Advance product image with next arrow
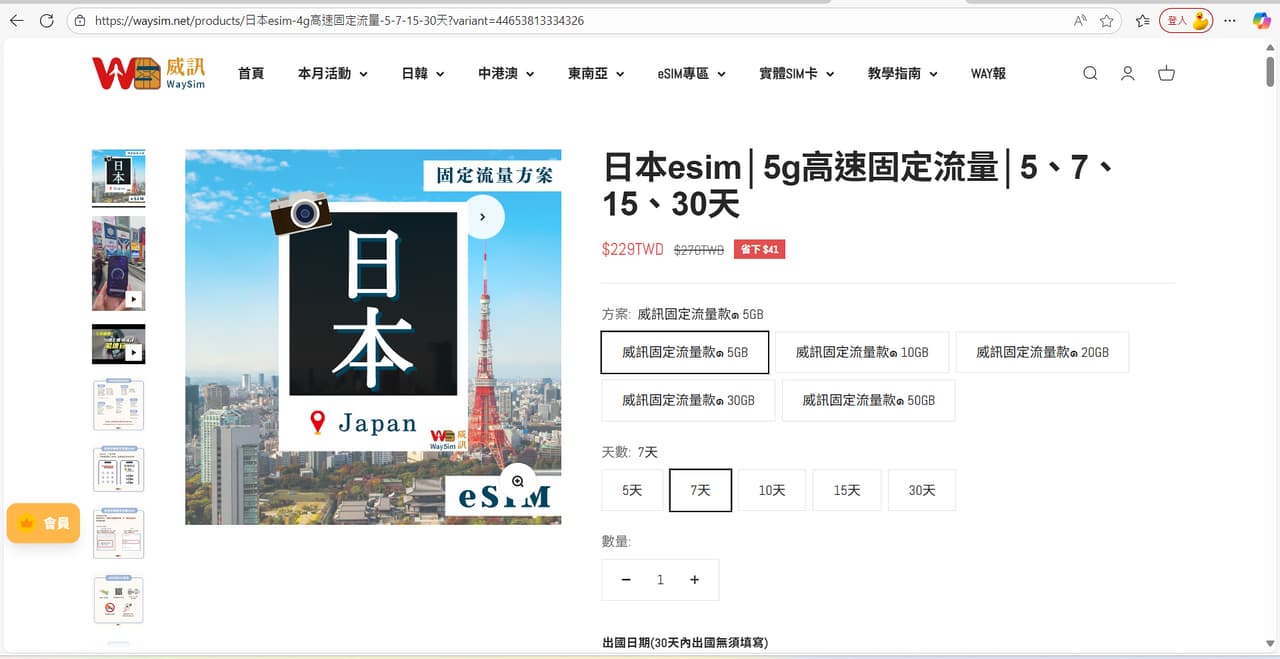This screenshot has width=1280, height=659. tap(483, 217)
